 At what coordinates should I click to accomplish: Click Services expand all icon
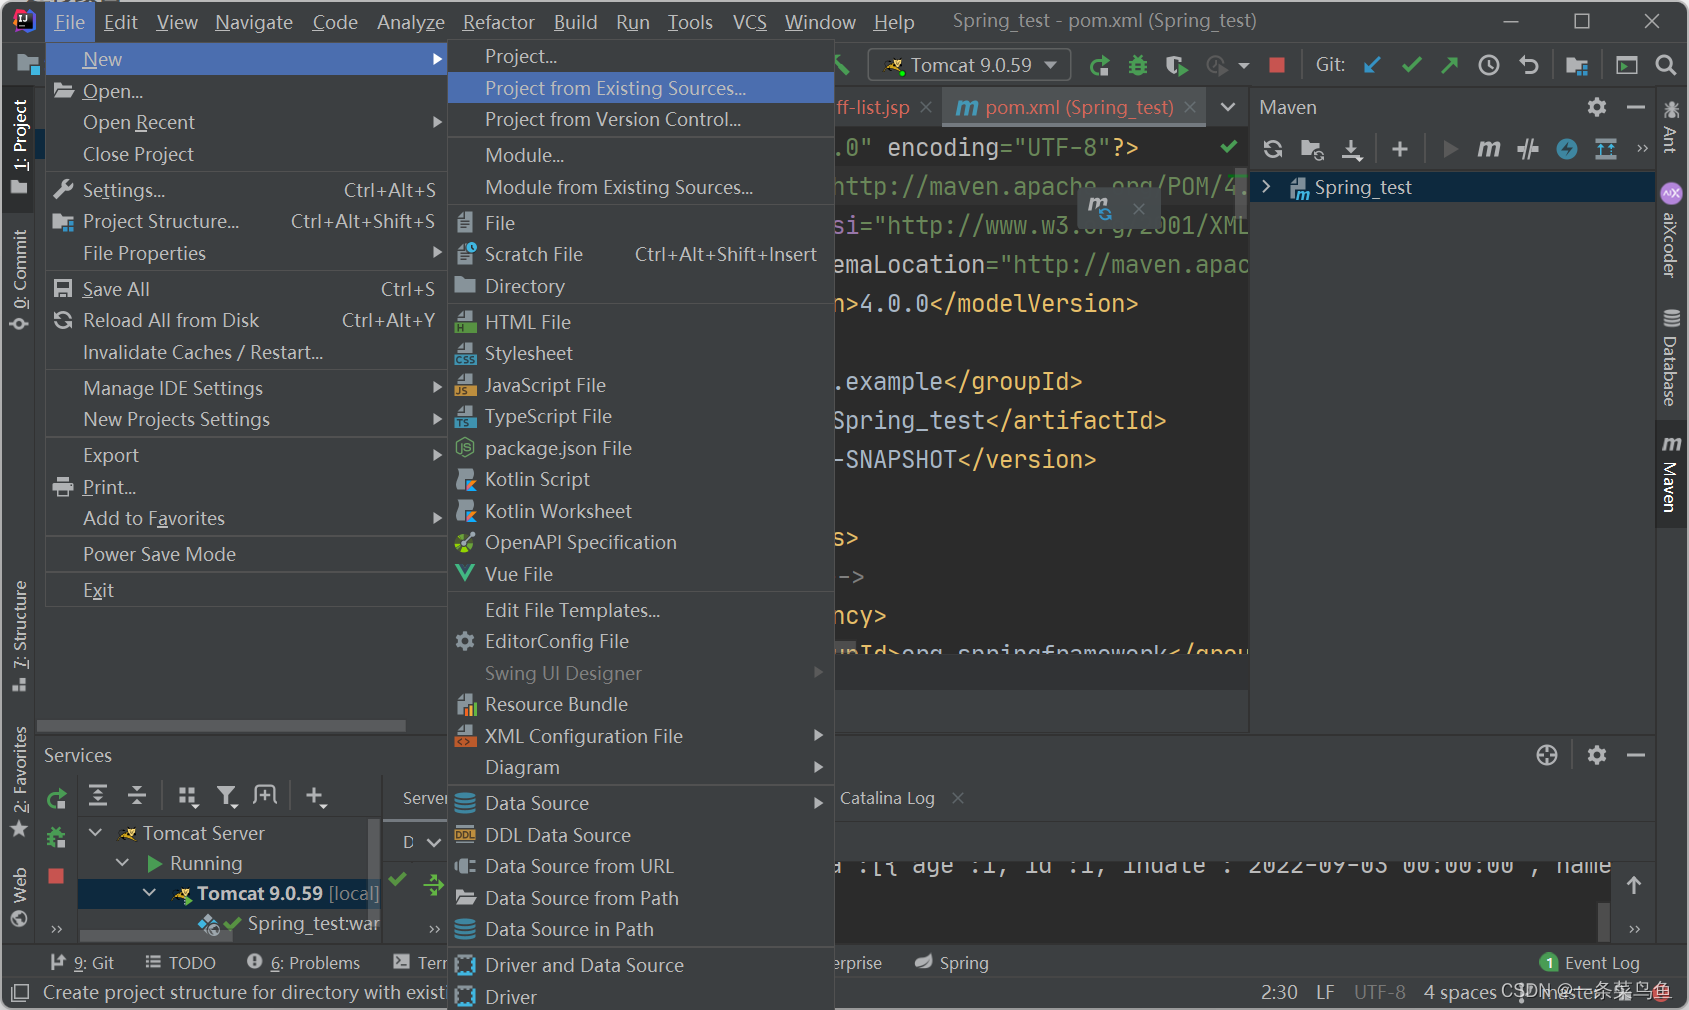click(x=98, y=796)
